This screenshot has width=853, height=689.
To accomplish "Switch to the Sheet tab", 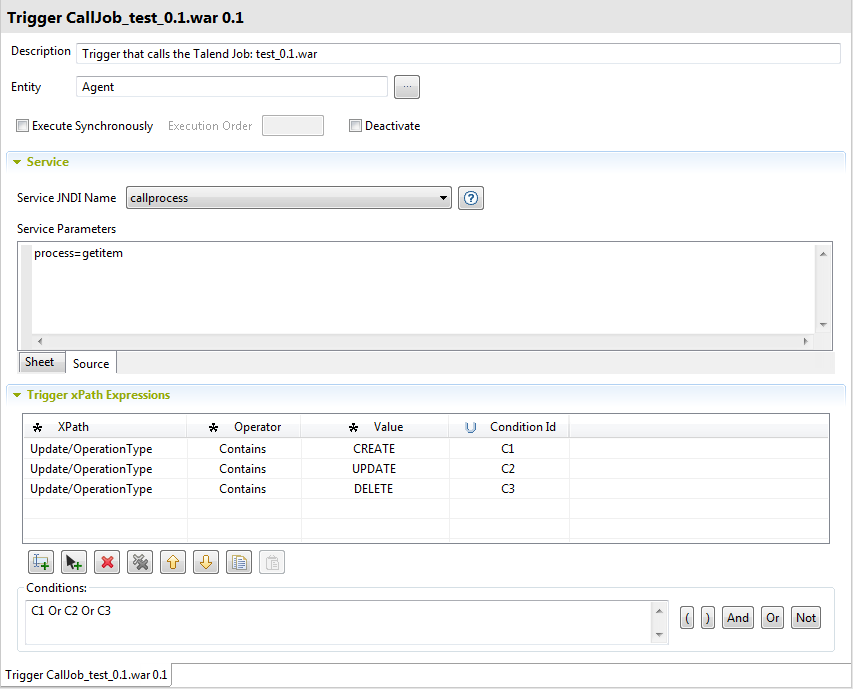I will click(40, 362).
